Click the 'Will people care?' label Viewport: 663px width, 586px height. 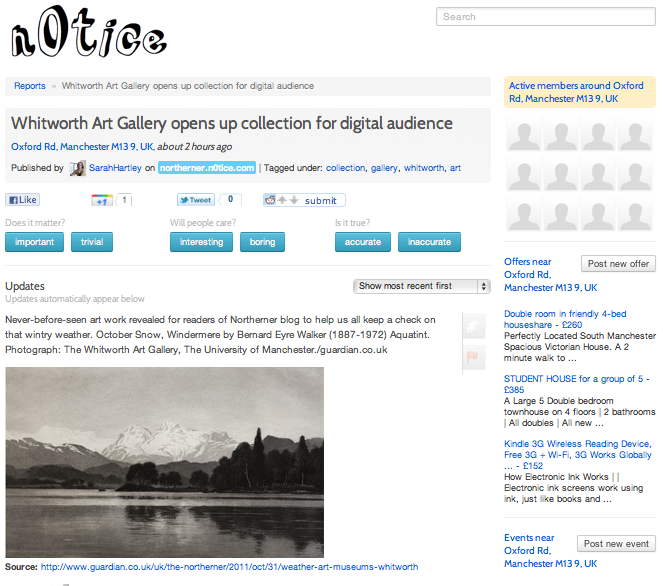[x=203, y=223]
